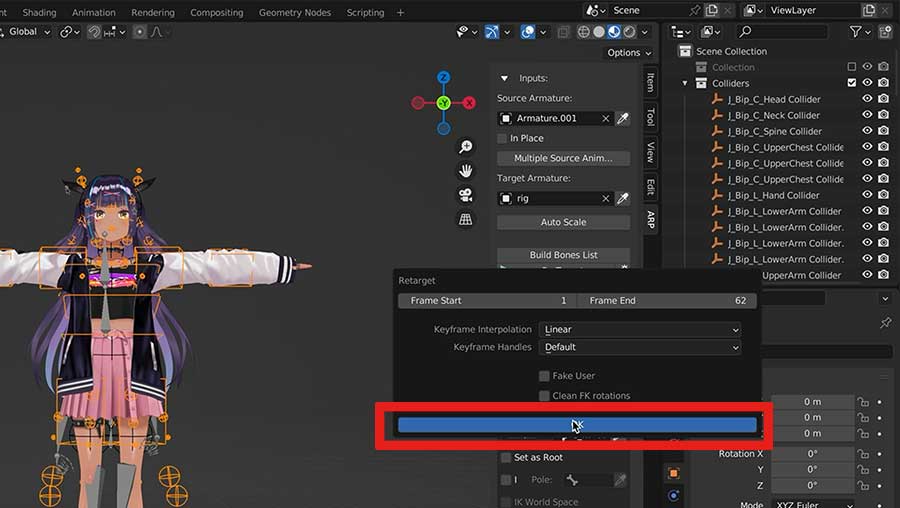The height and width of the screenshot is (508, 900).
Task: Open rotation Mode XYZ Euler dropdown
Action: [x=812, y=503]
